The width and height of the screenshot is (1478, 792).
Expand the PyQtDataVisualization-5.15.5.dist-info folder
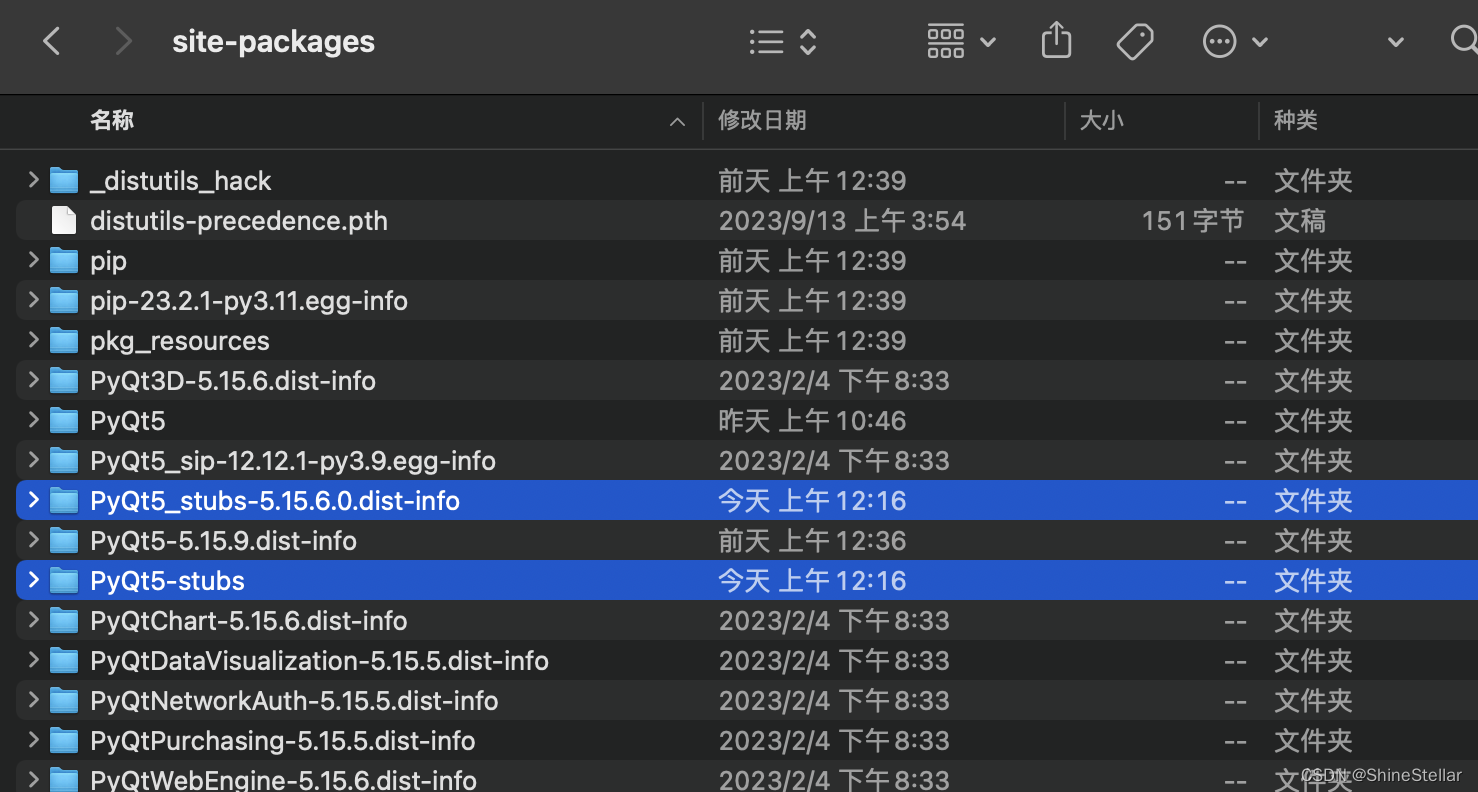[33, 660]
